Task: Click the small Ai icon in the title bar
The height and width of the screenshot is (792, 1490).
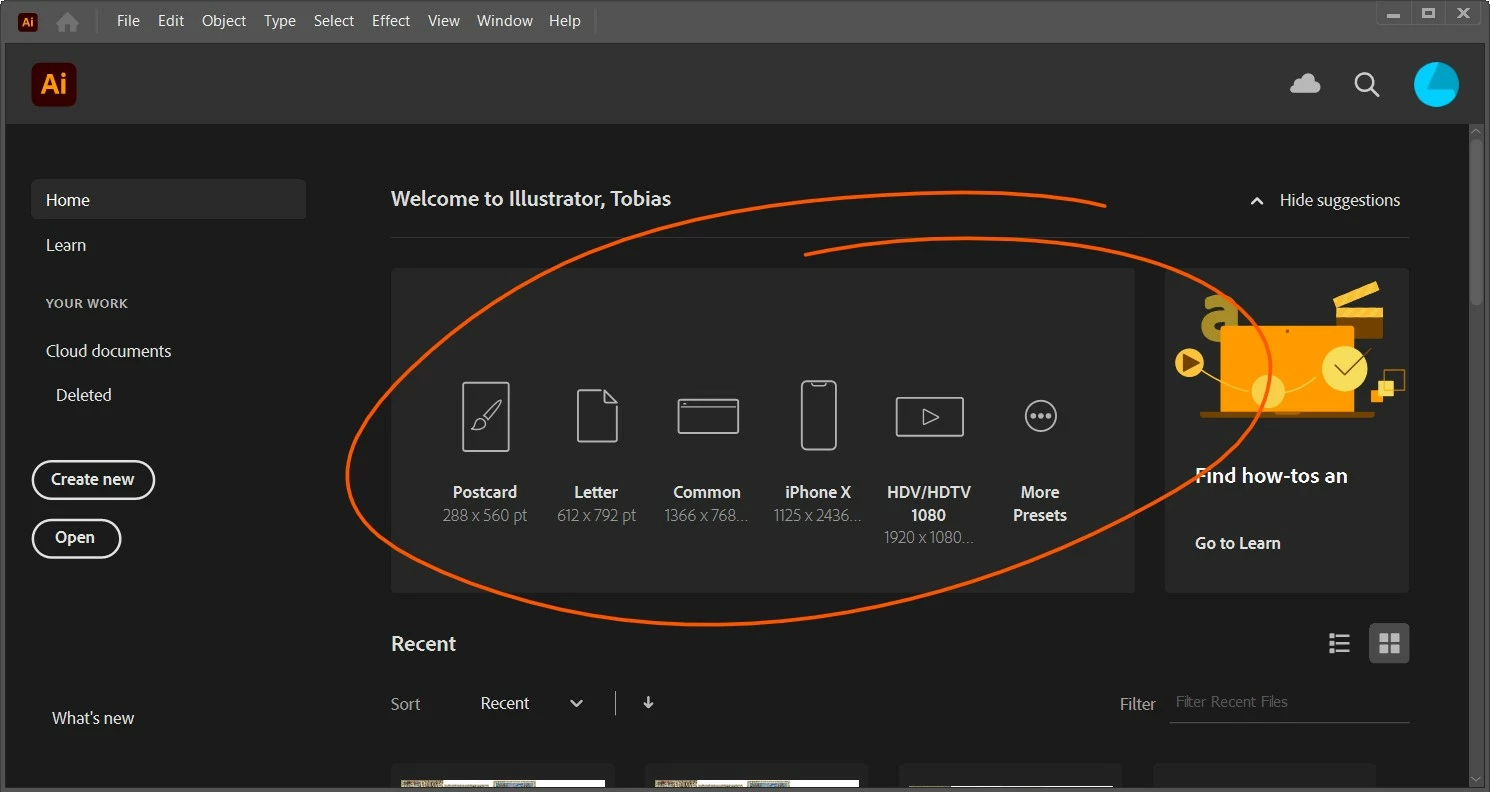Action: 28,21
